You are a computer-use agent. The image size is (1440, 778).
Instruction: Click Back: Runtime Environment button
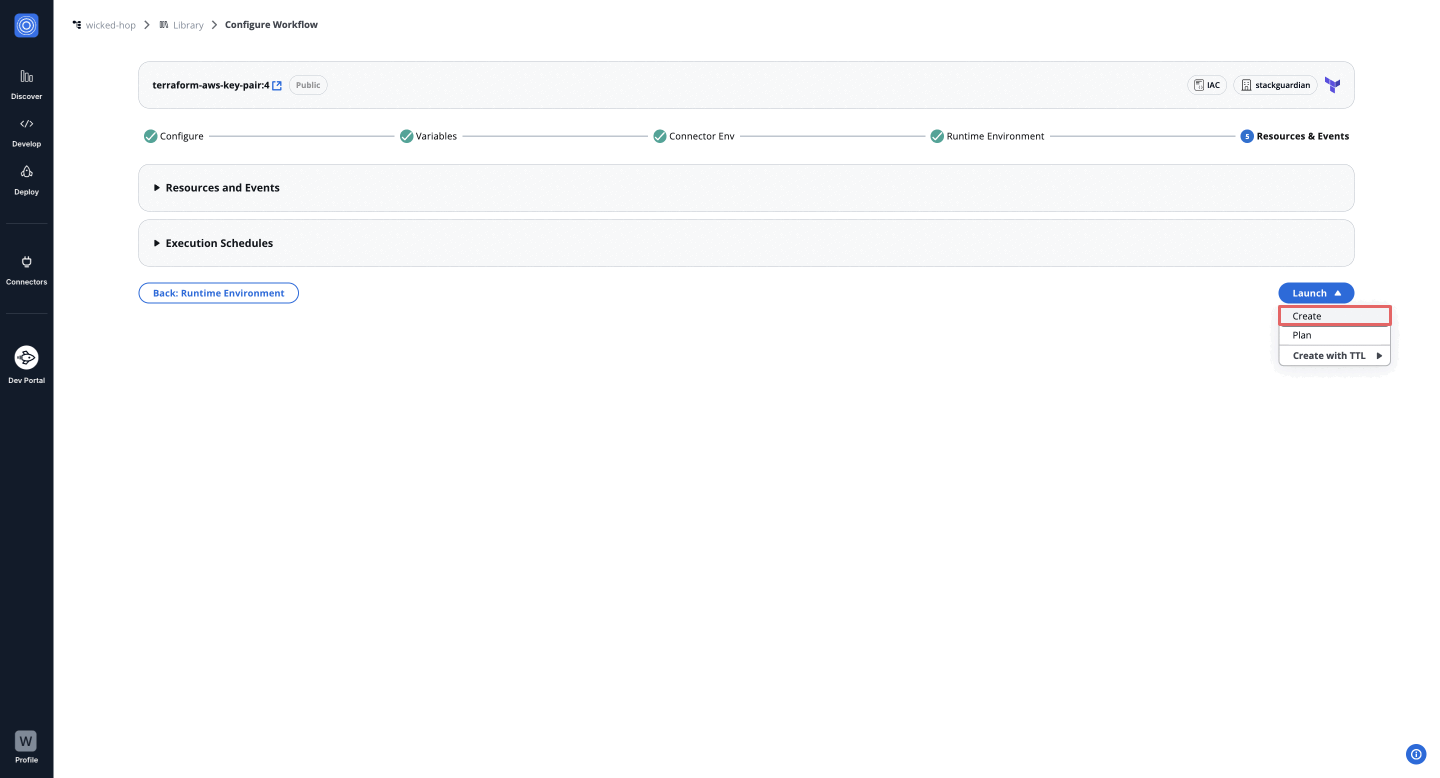coord(218,292)
